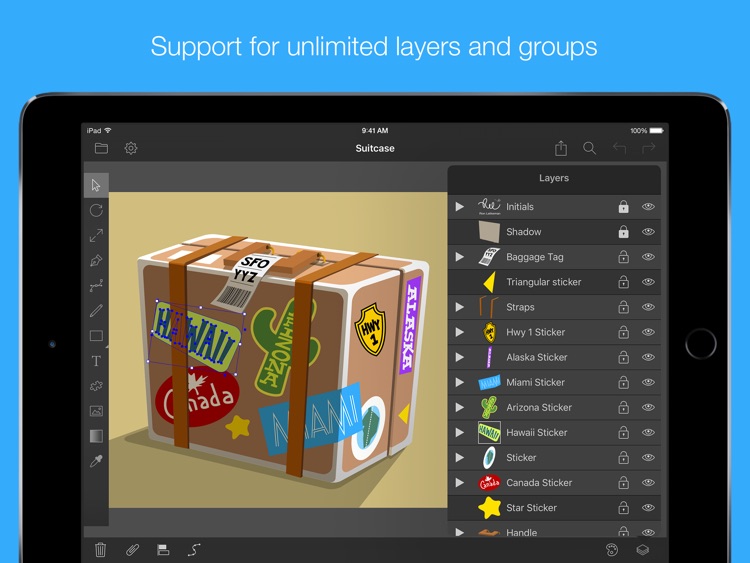750x563 pixels.
Task: Select the Rectangle shape tool
Action: pos(96,336)
